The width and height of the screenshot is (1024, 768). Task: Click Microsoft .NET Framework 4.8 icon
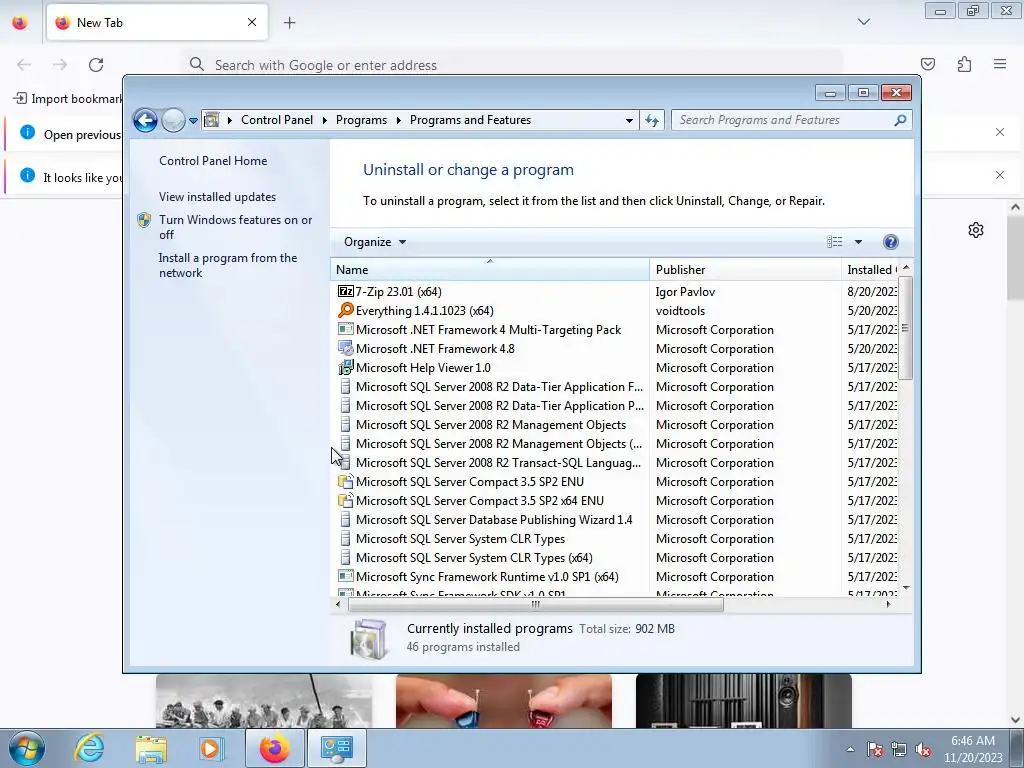point(345,348)
